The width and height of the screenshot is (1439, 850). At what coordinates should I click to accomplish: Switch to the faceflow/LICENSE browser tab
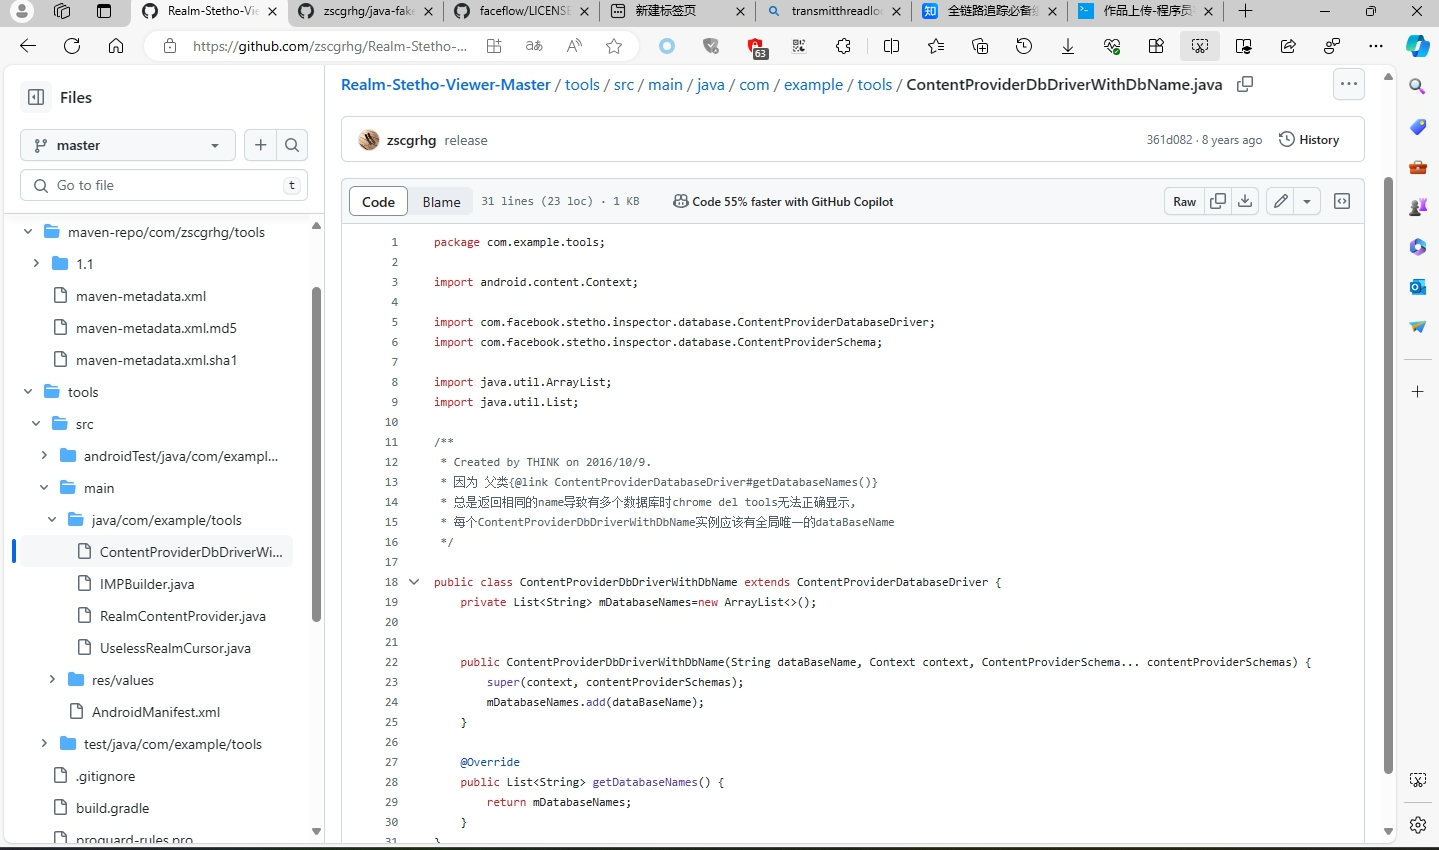(521, 12)
